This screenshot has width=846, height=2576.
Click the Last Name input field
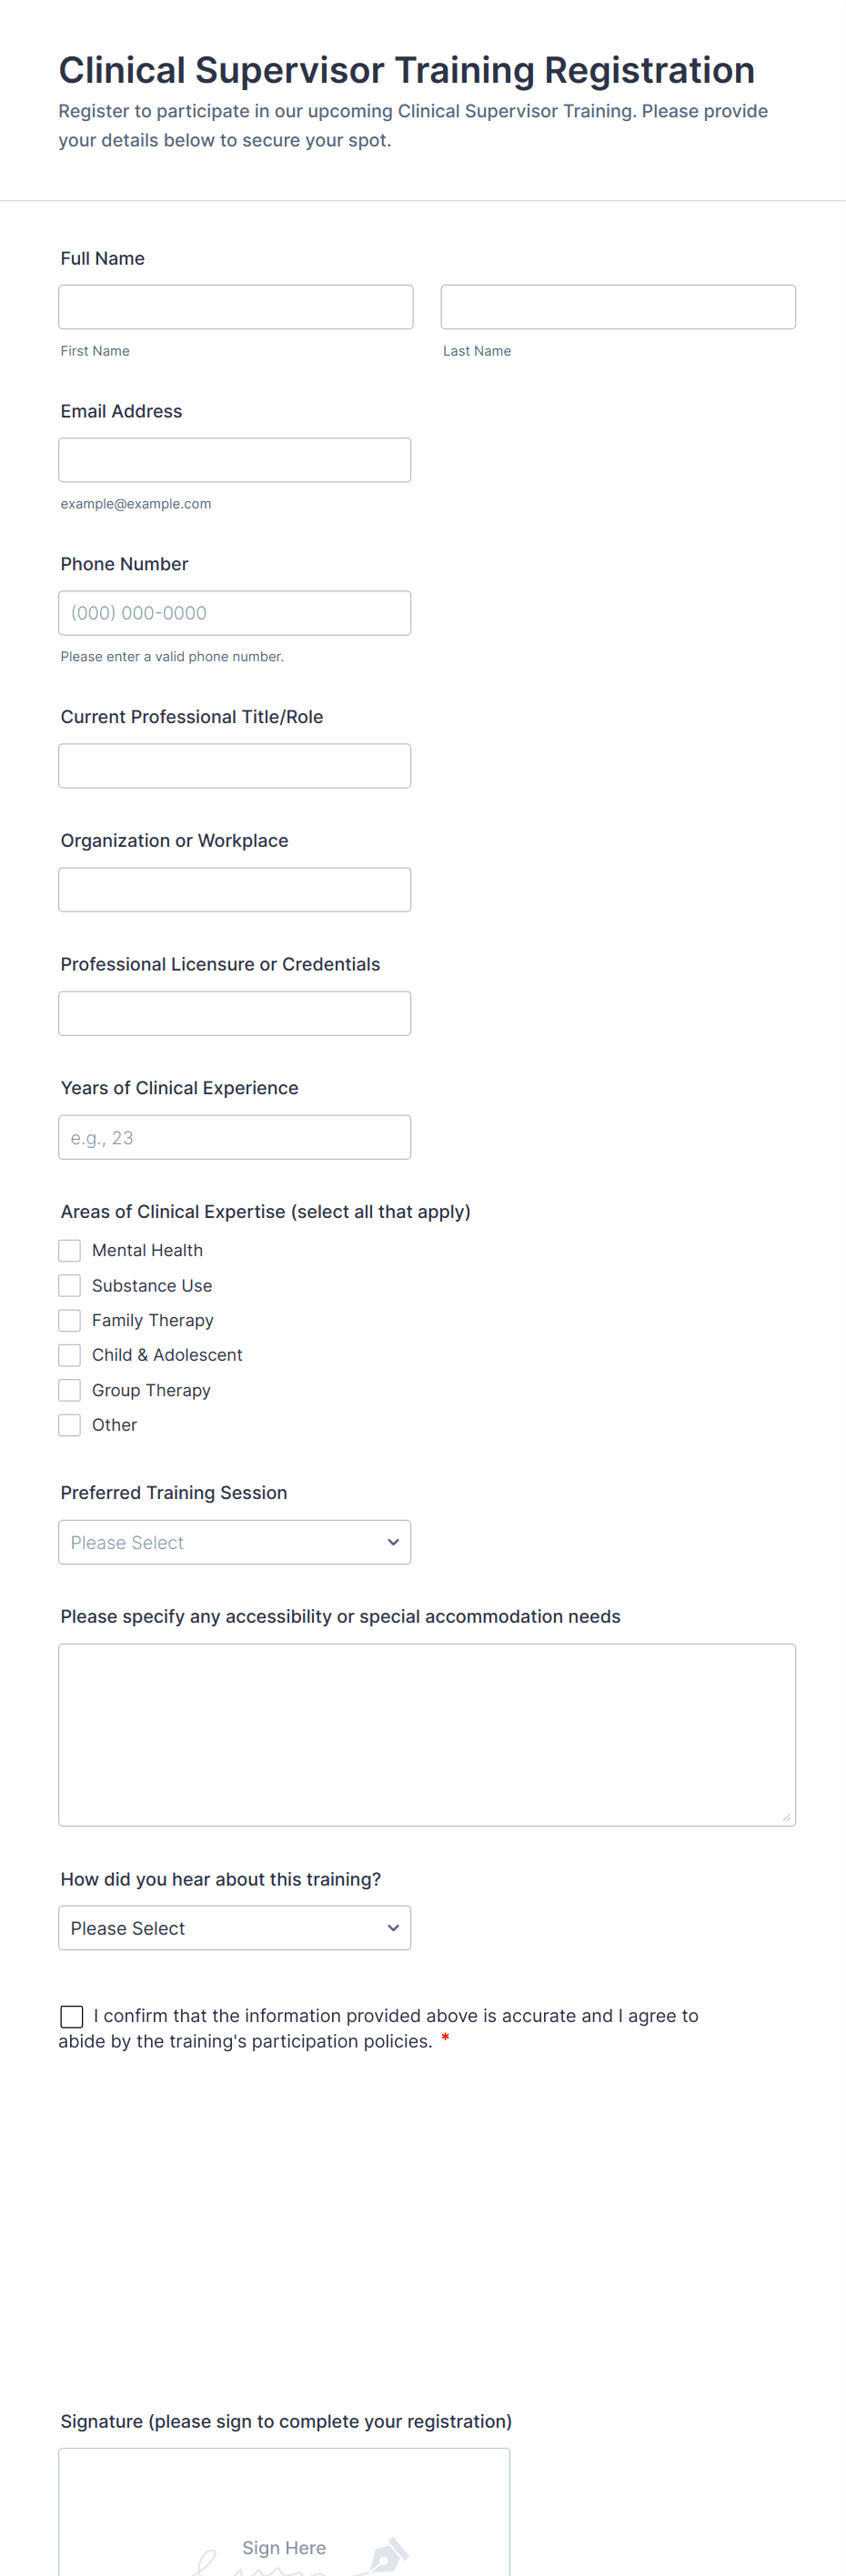click(617, 307)
